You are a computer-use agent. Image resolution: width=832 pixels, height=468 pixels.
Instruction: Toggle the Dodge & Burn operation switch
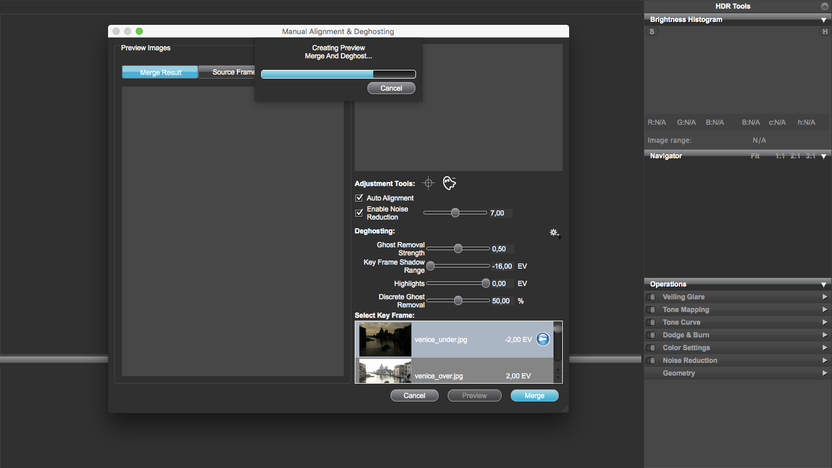point(652,335)
